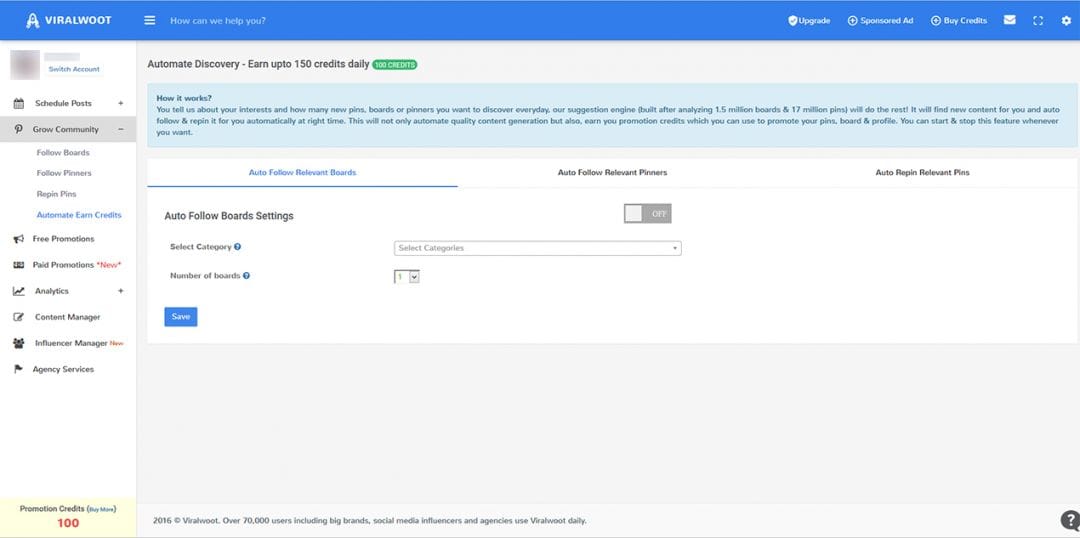Open Follow Boards submenu item

[x=63, y=153]
